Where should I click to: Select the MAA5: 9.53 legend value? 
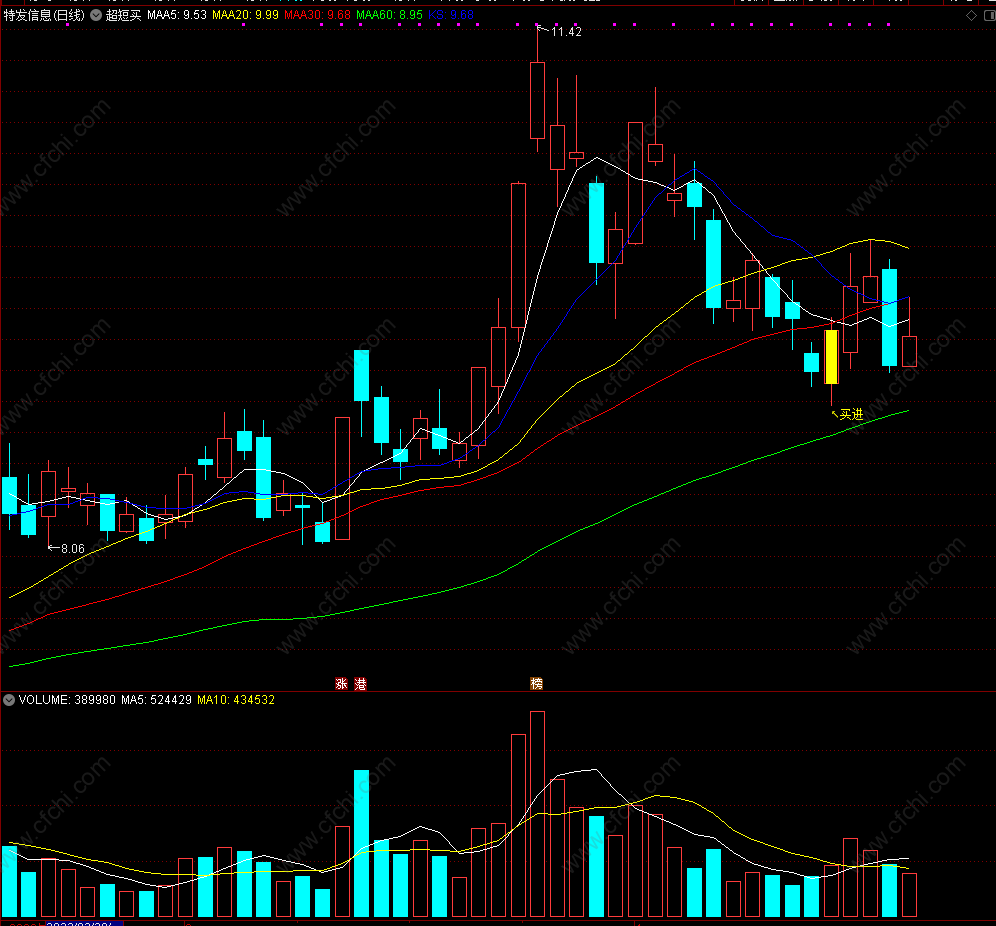point(177,15)
